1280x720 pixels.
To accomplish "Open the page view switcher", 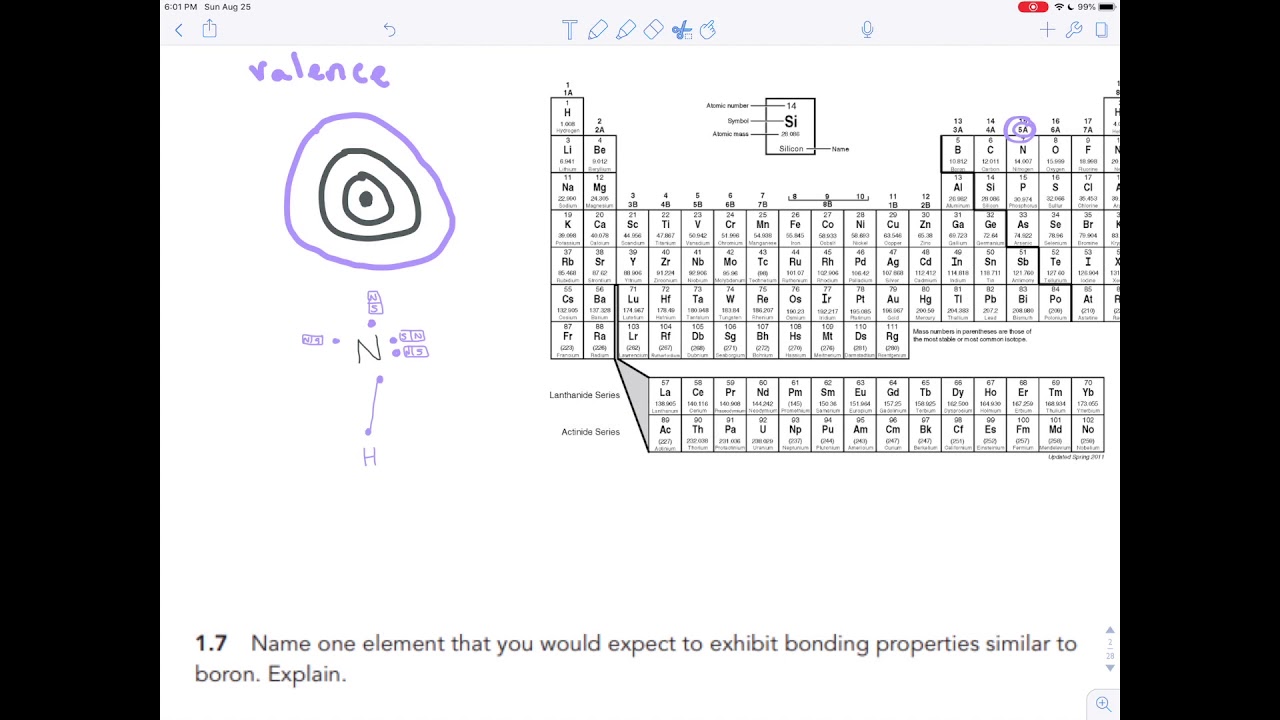I will tap(1101, 30).
